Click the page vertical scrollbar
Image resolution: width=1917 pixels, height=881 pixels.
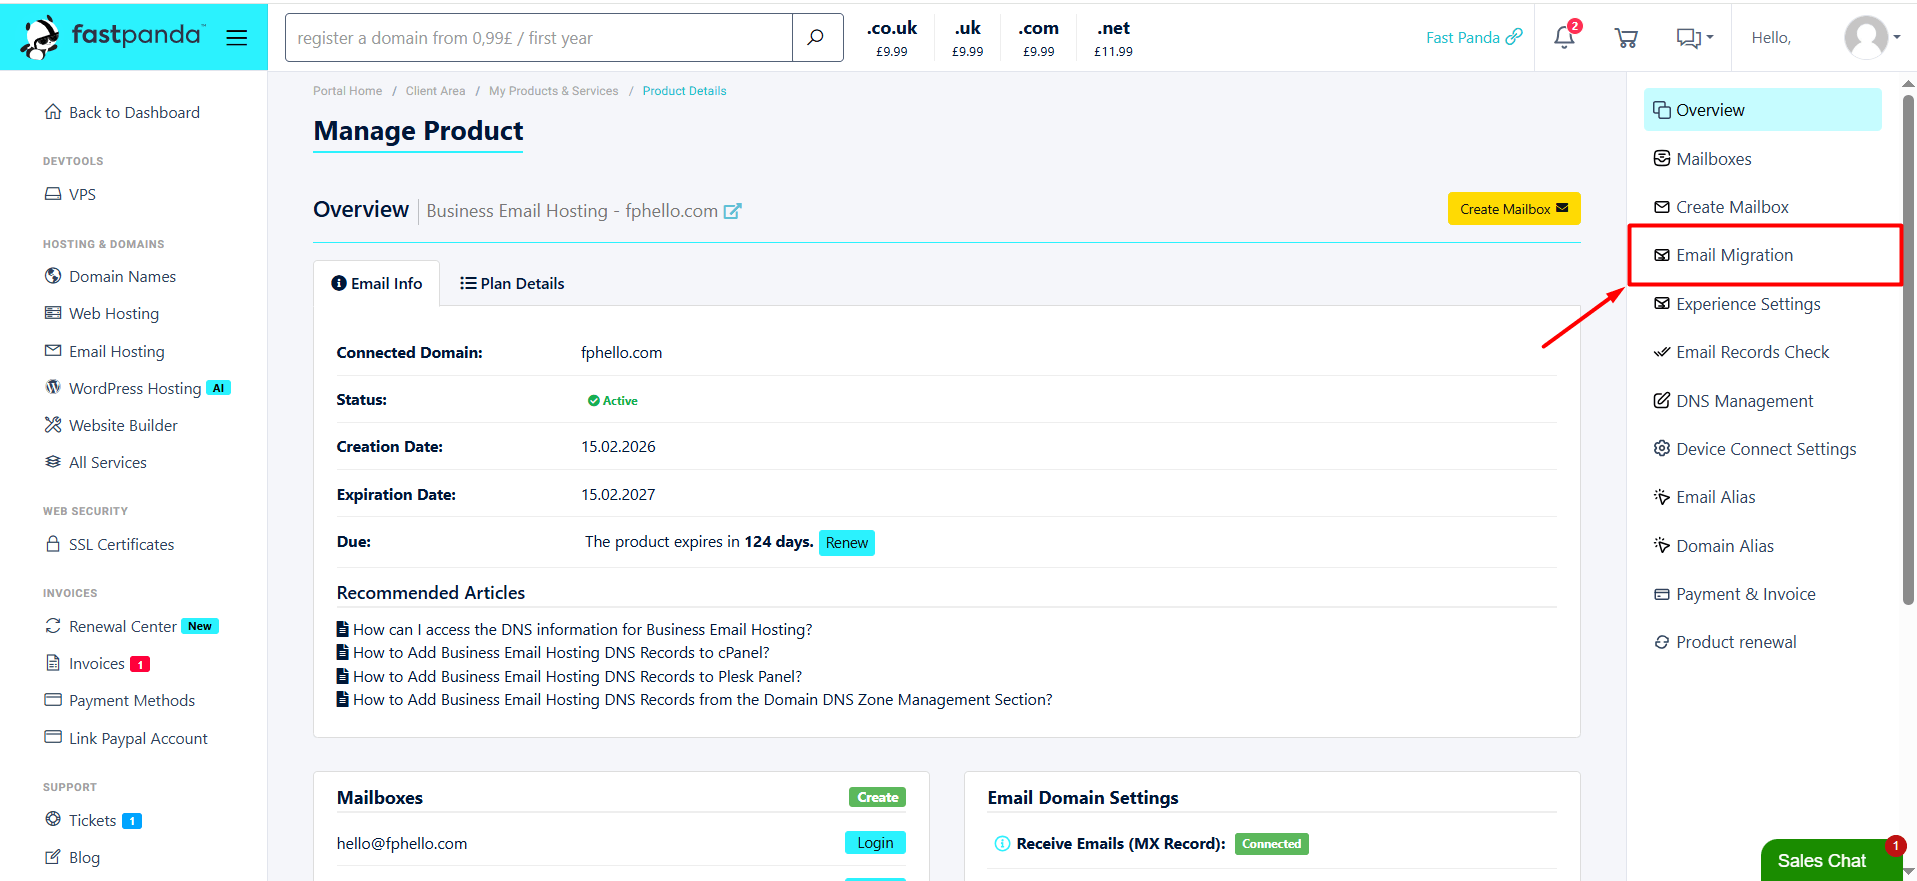[x=1908, y=350]
